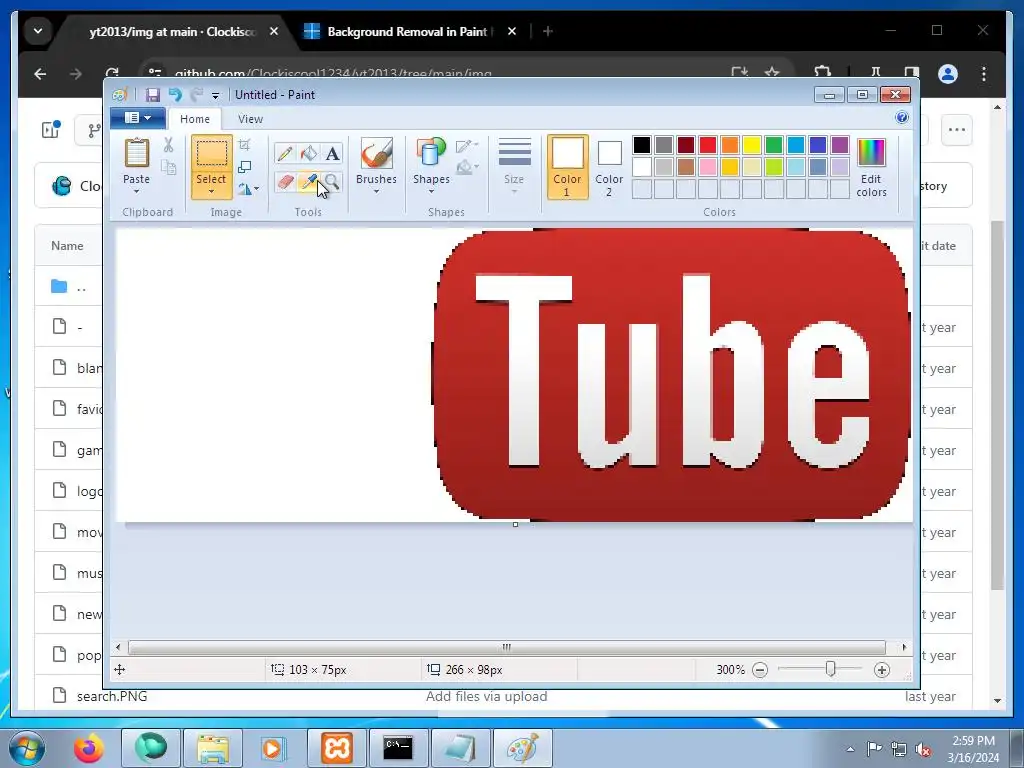
Task: Switch to the View ribbon tab
Action: 250,119
